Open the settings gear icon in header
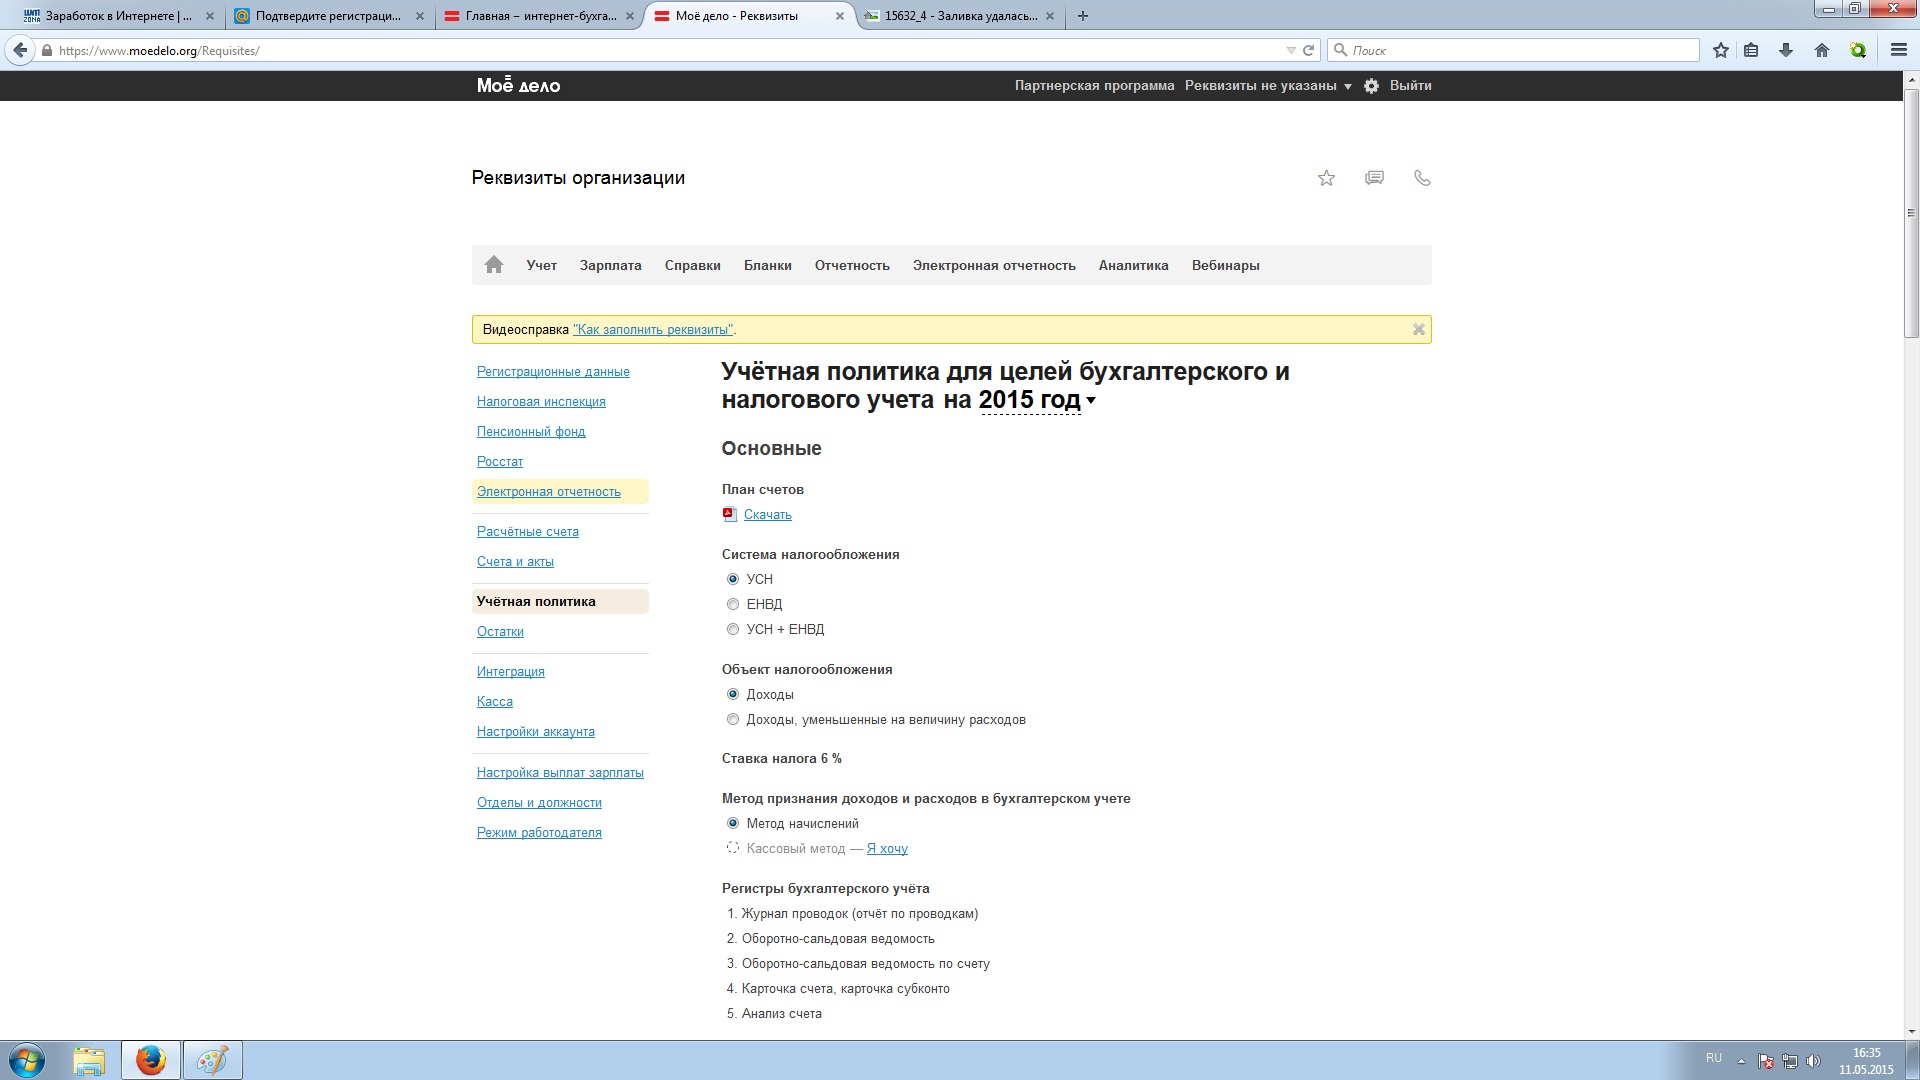1920x1080 pixels. pyautogui.click(x=1371, y=86)
